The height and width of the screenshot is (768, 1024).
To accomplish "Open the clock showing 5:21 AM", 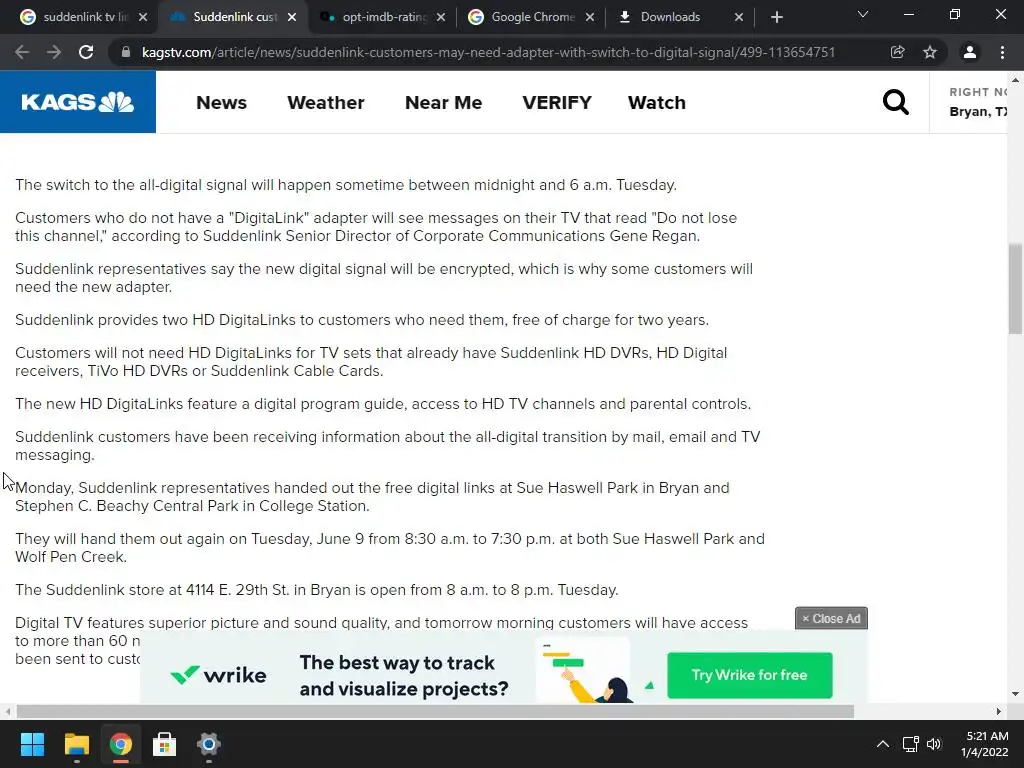I will coord(985,744).
